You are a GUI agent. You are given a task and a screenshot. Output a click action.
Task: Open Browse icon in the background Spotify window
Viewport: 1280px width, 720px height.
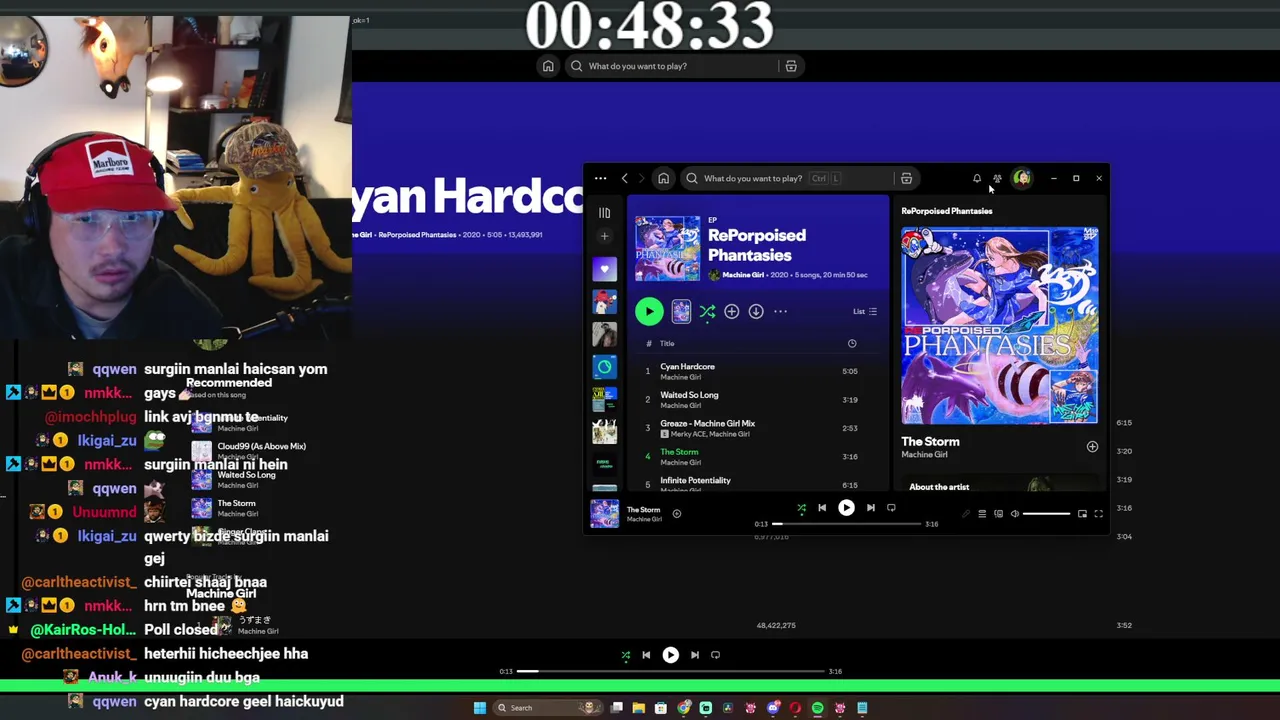pyautogui.click(x=791, y=66)
